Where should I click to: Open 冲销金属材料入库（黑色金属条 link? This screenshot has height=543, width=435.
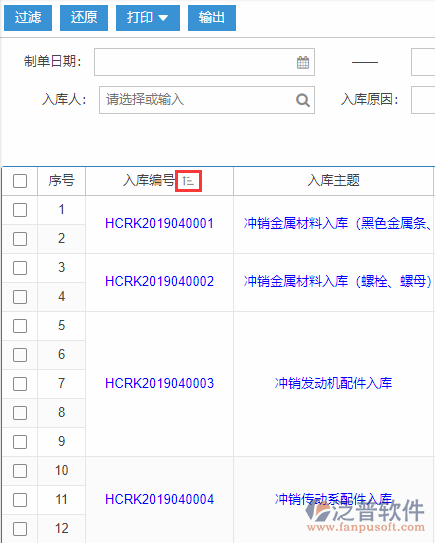pos(338,224)
